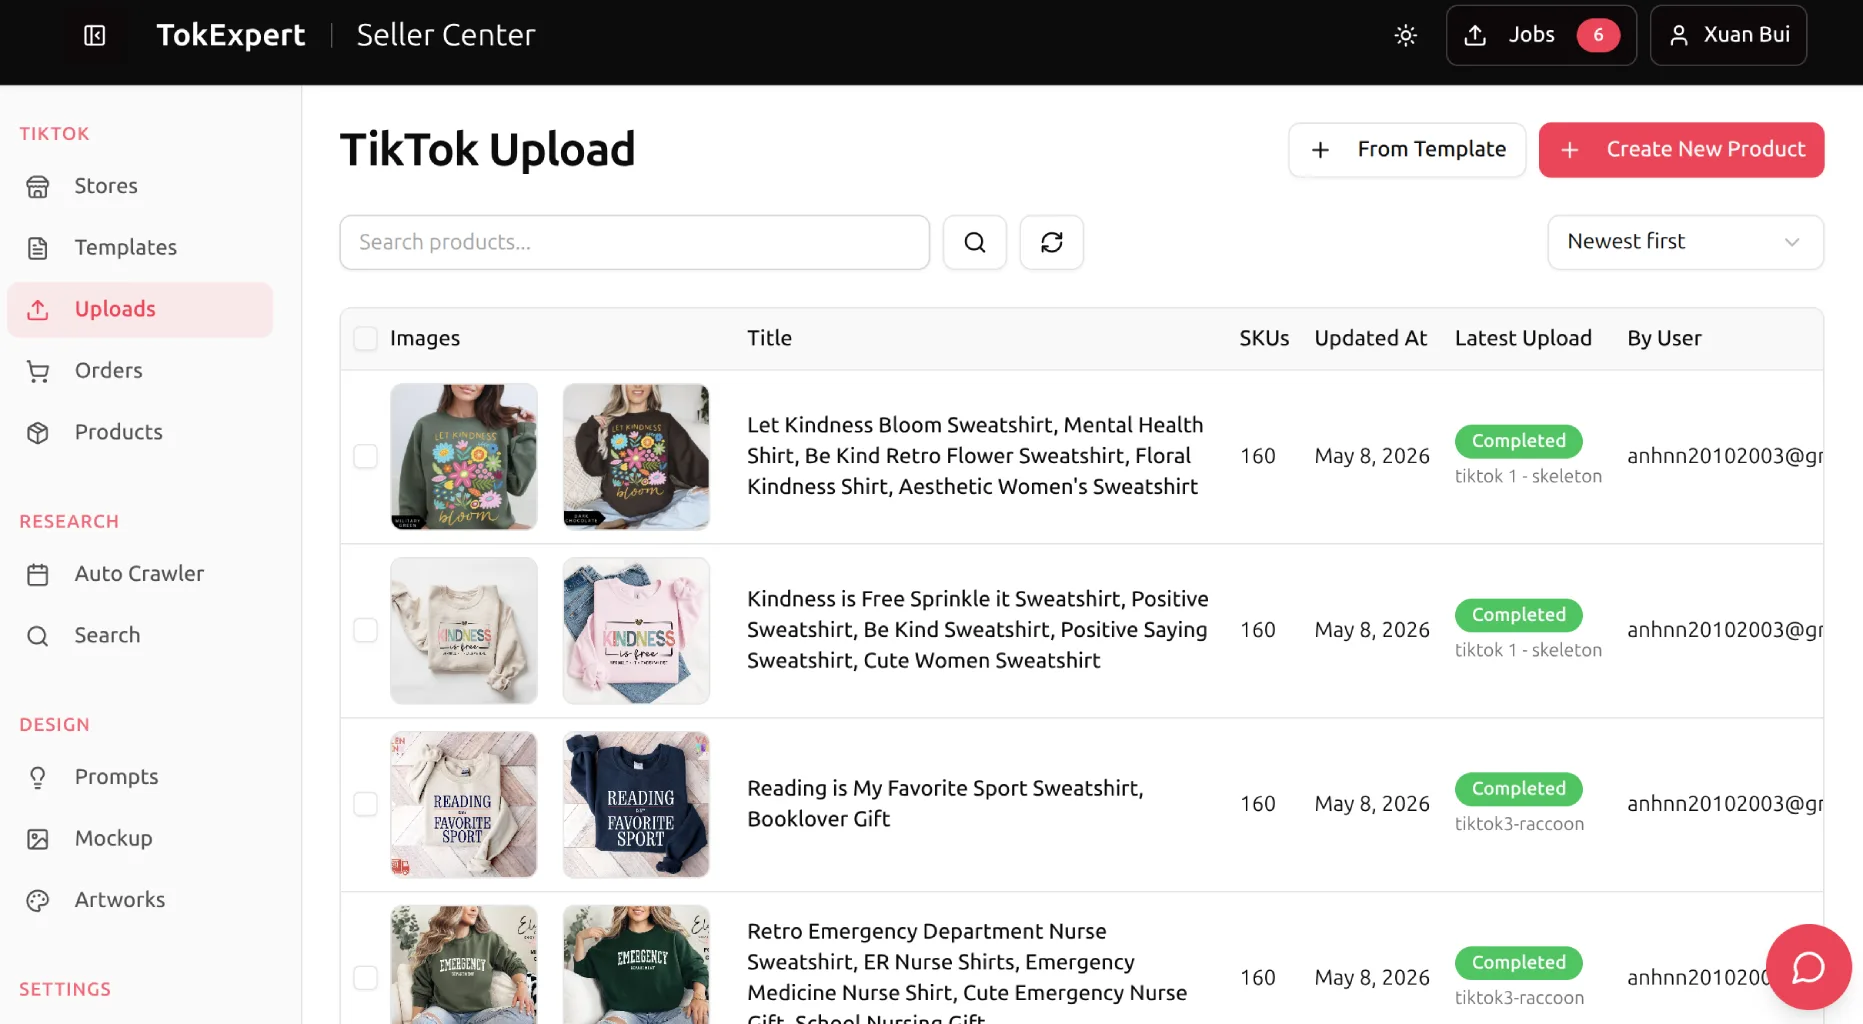Open Search under Research
This screenshot has width=1863, height=1024.
pyautogui.click(x=140, y=636)
